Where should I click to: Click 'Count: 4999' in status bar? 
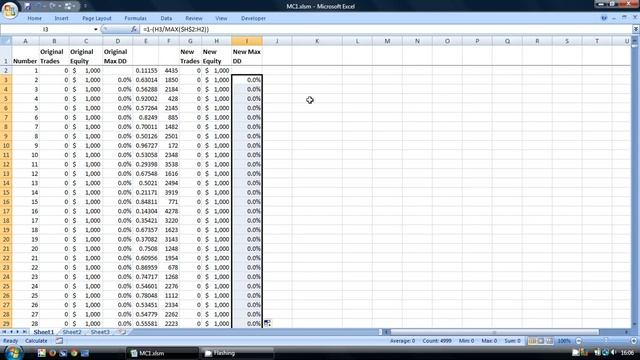437,341
